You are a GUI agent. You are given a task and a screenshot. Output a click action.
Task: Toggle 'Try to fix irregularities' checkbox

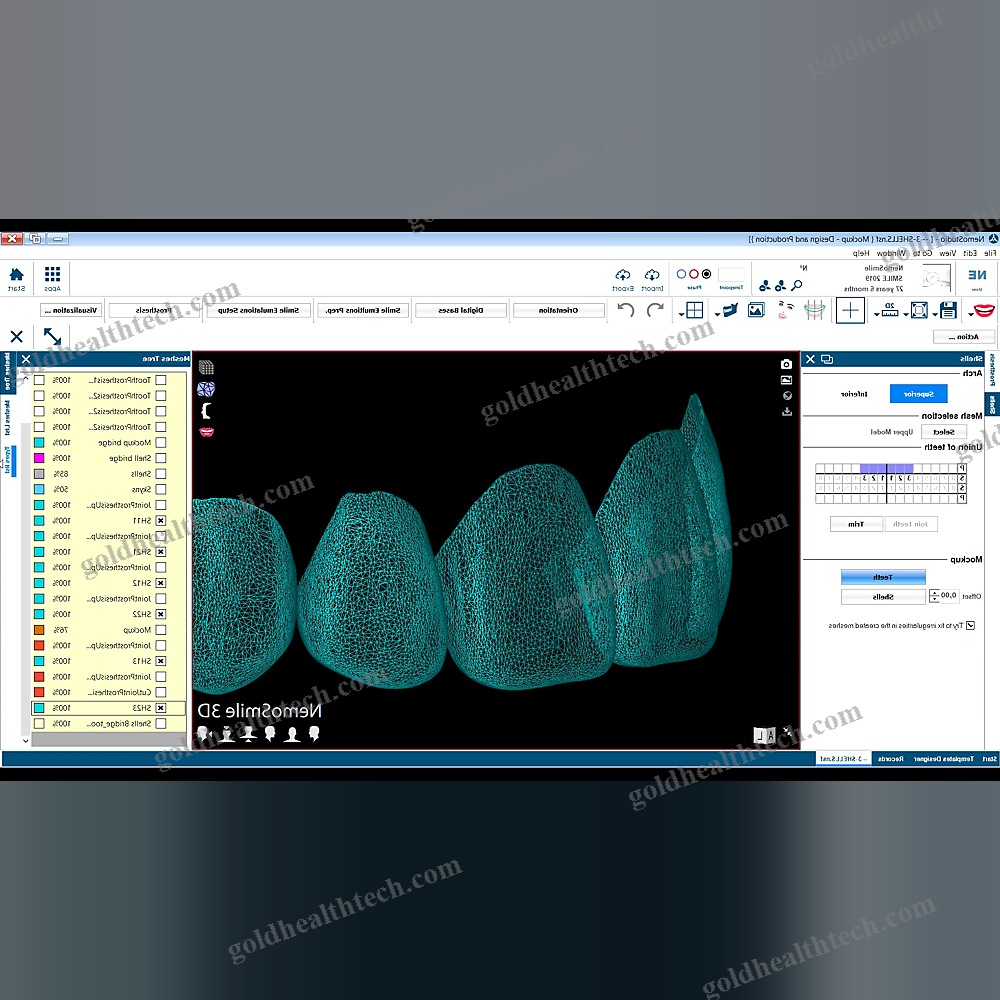click(970, 626)
